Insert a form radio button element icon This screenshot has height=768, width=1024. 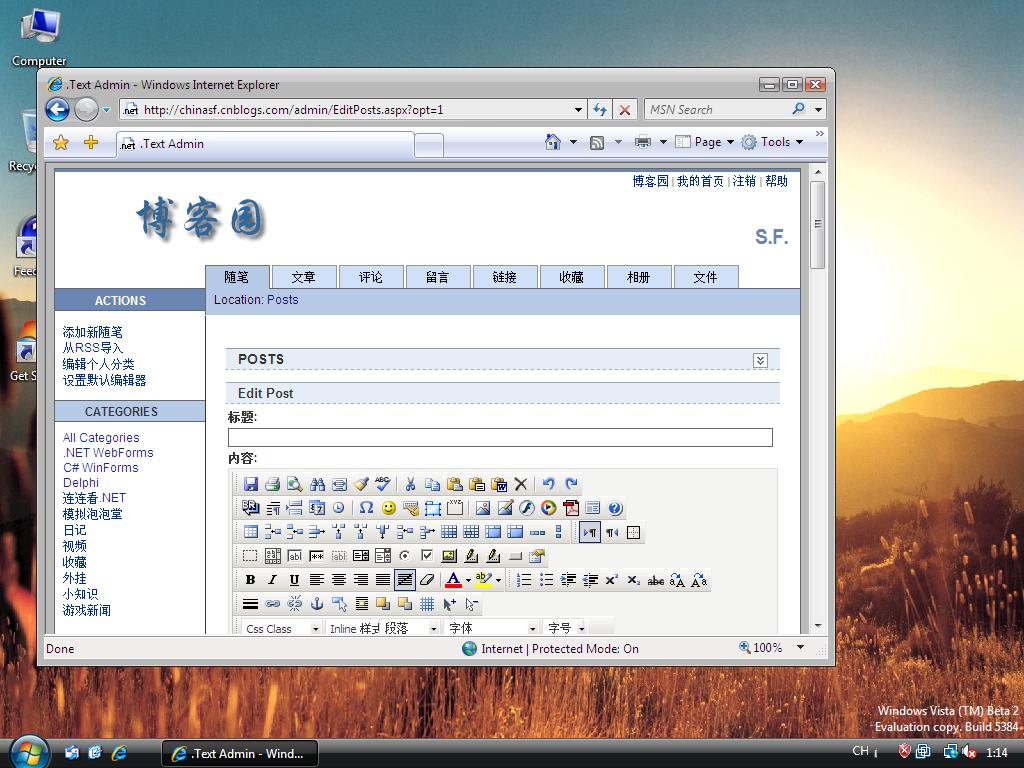pyautogui.click(x=405, y=556)
